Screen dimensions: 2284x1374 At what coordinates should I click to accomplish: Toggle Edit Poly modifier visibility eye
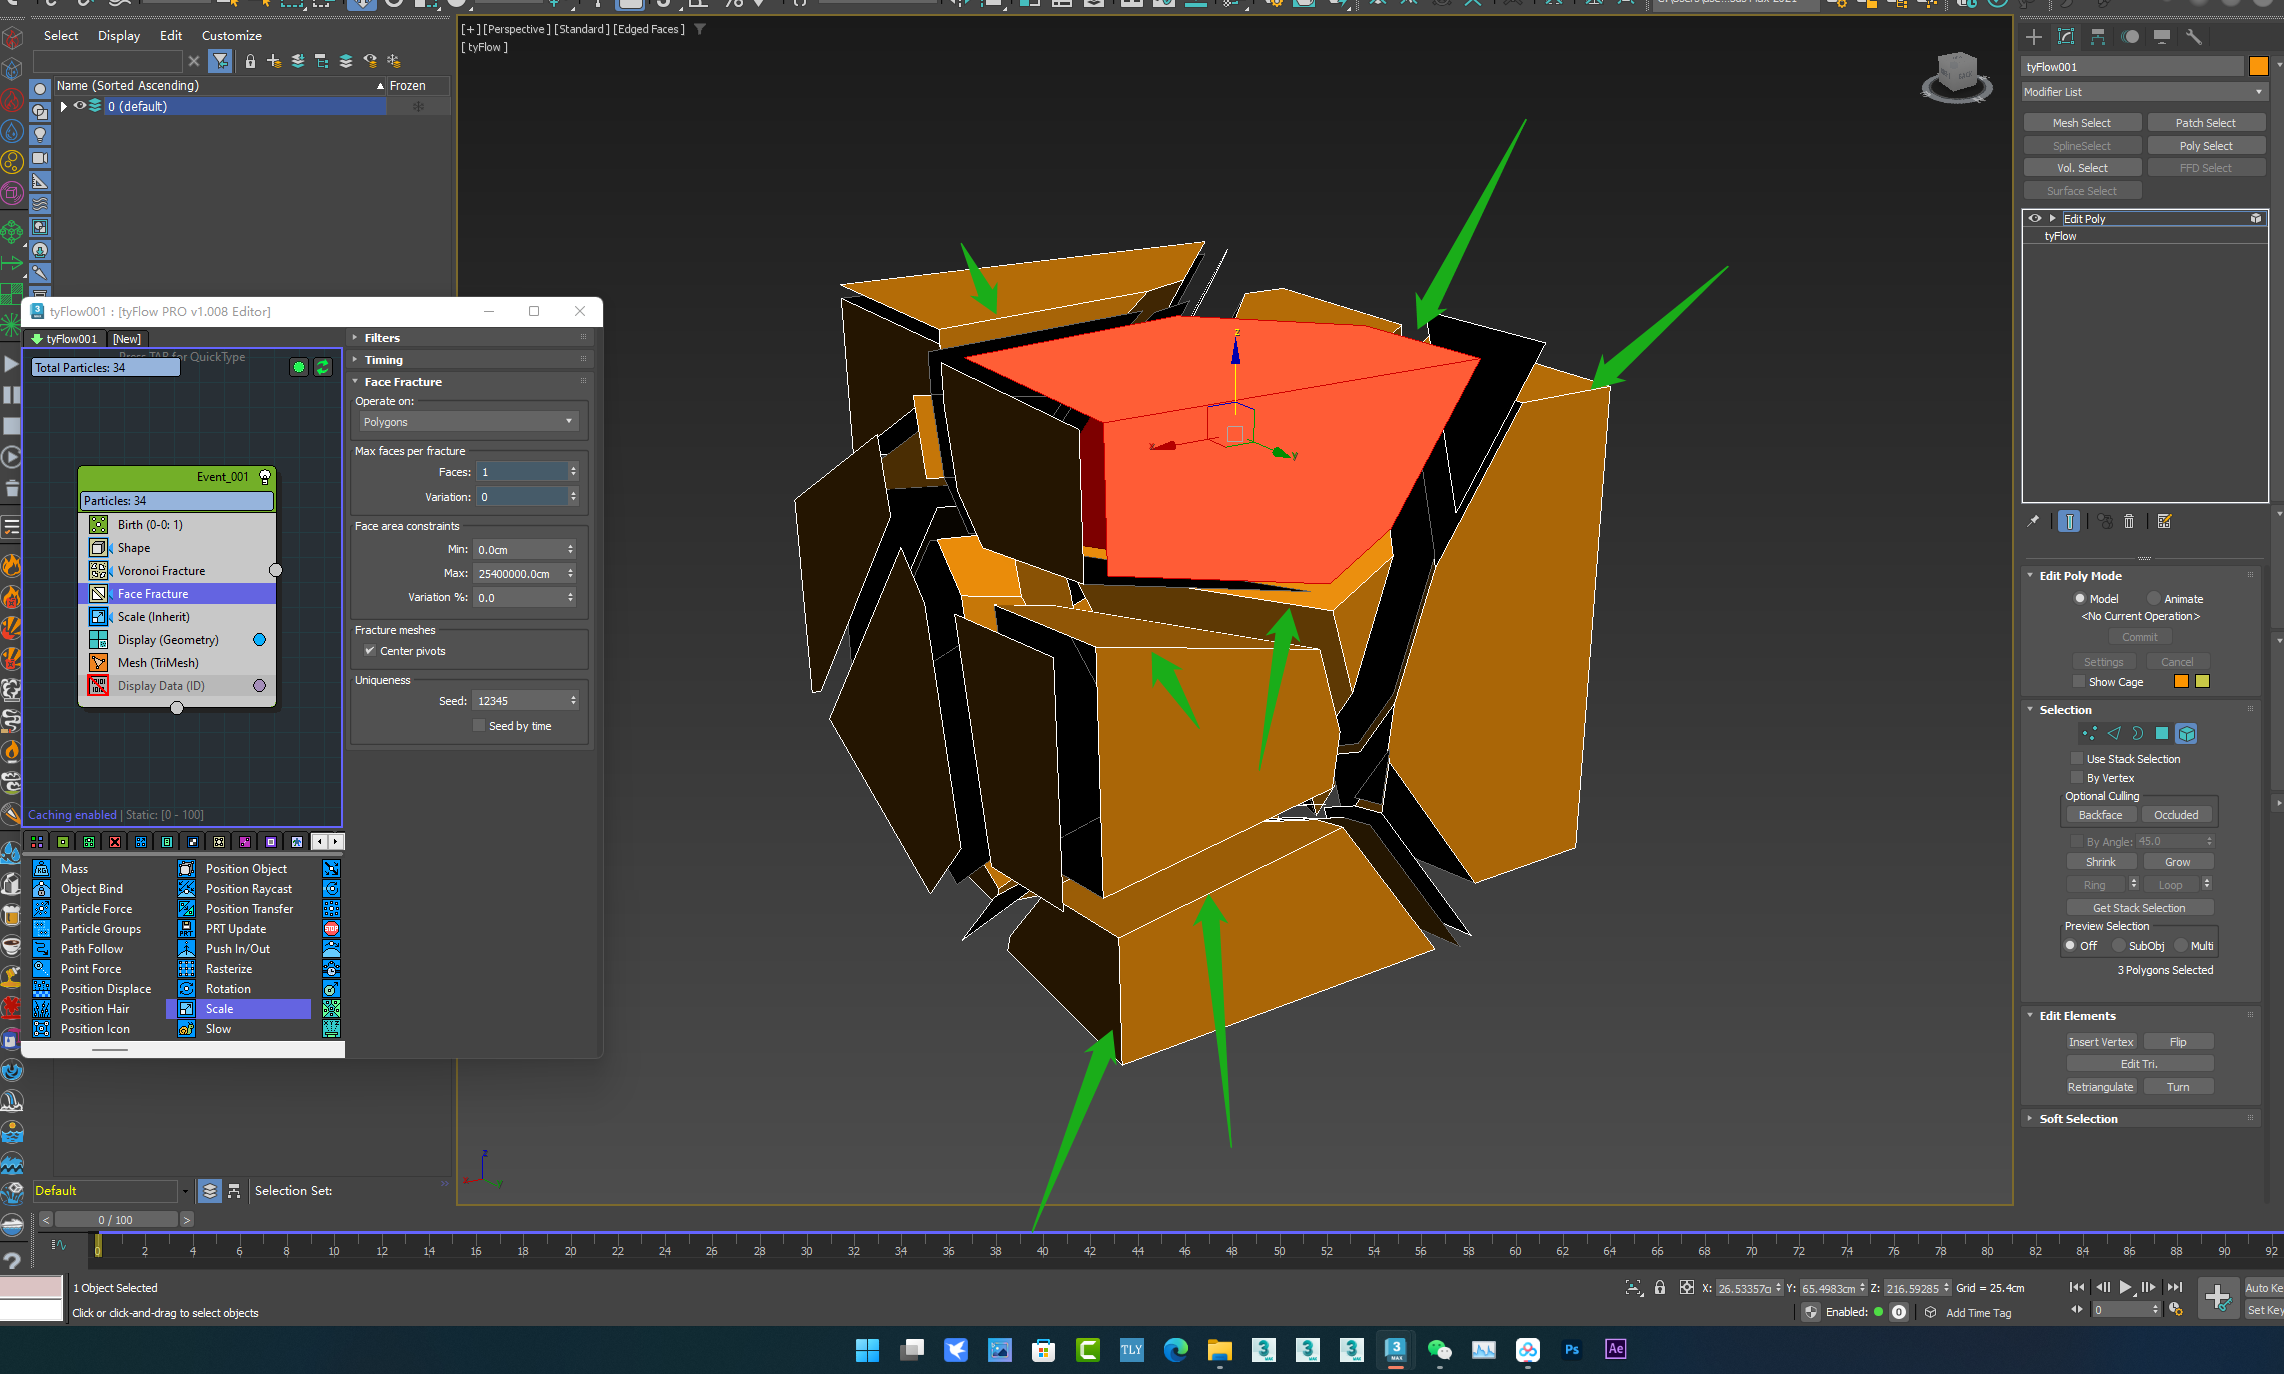[x=2034, y=218]
